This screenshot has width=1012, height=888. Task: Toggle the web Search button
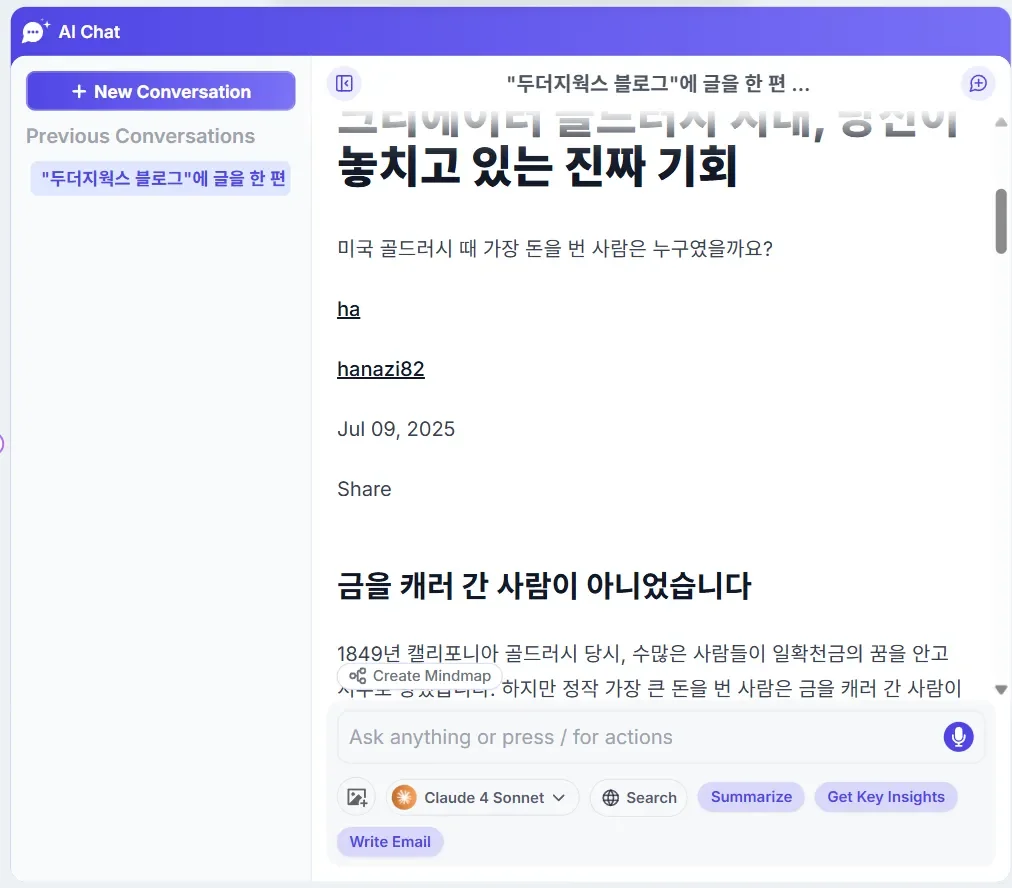[638, 798]
